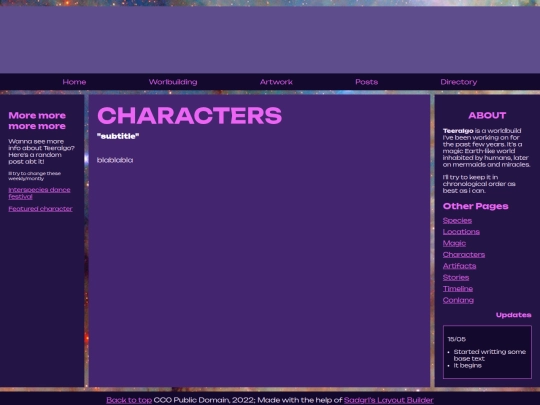Open the Artifacts page link
The height and width of the screenshot is (405, 540).
[x=459, y=266]
